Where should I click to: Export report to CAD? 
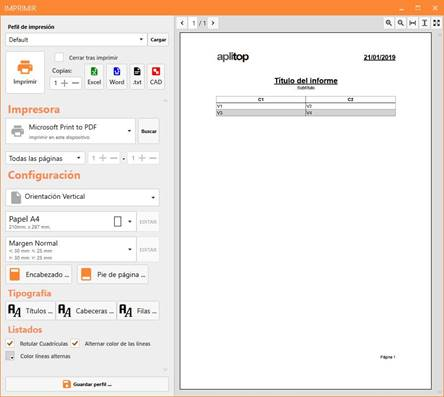(156, 76)
